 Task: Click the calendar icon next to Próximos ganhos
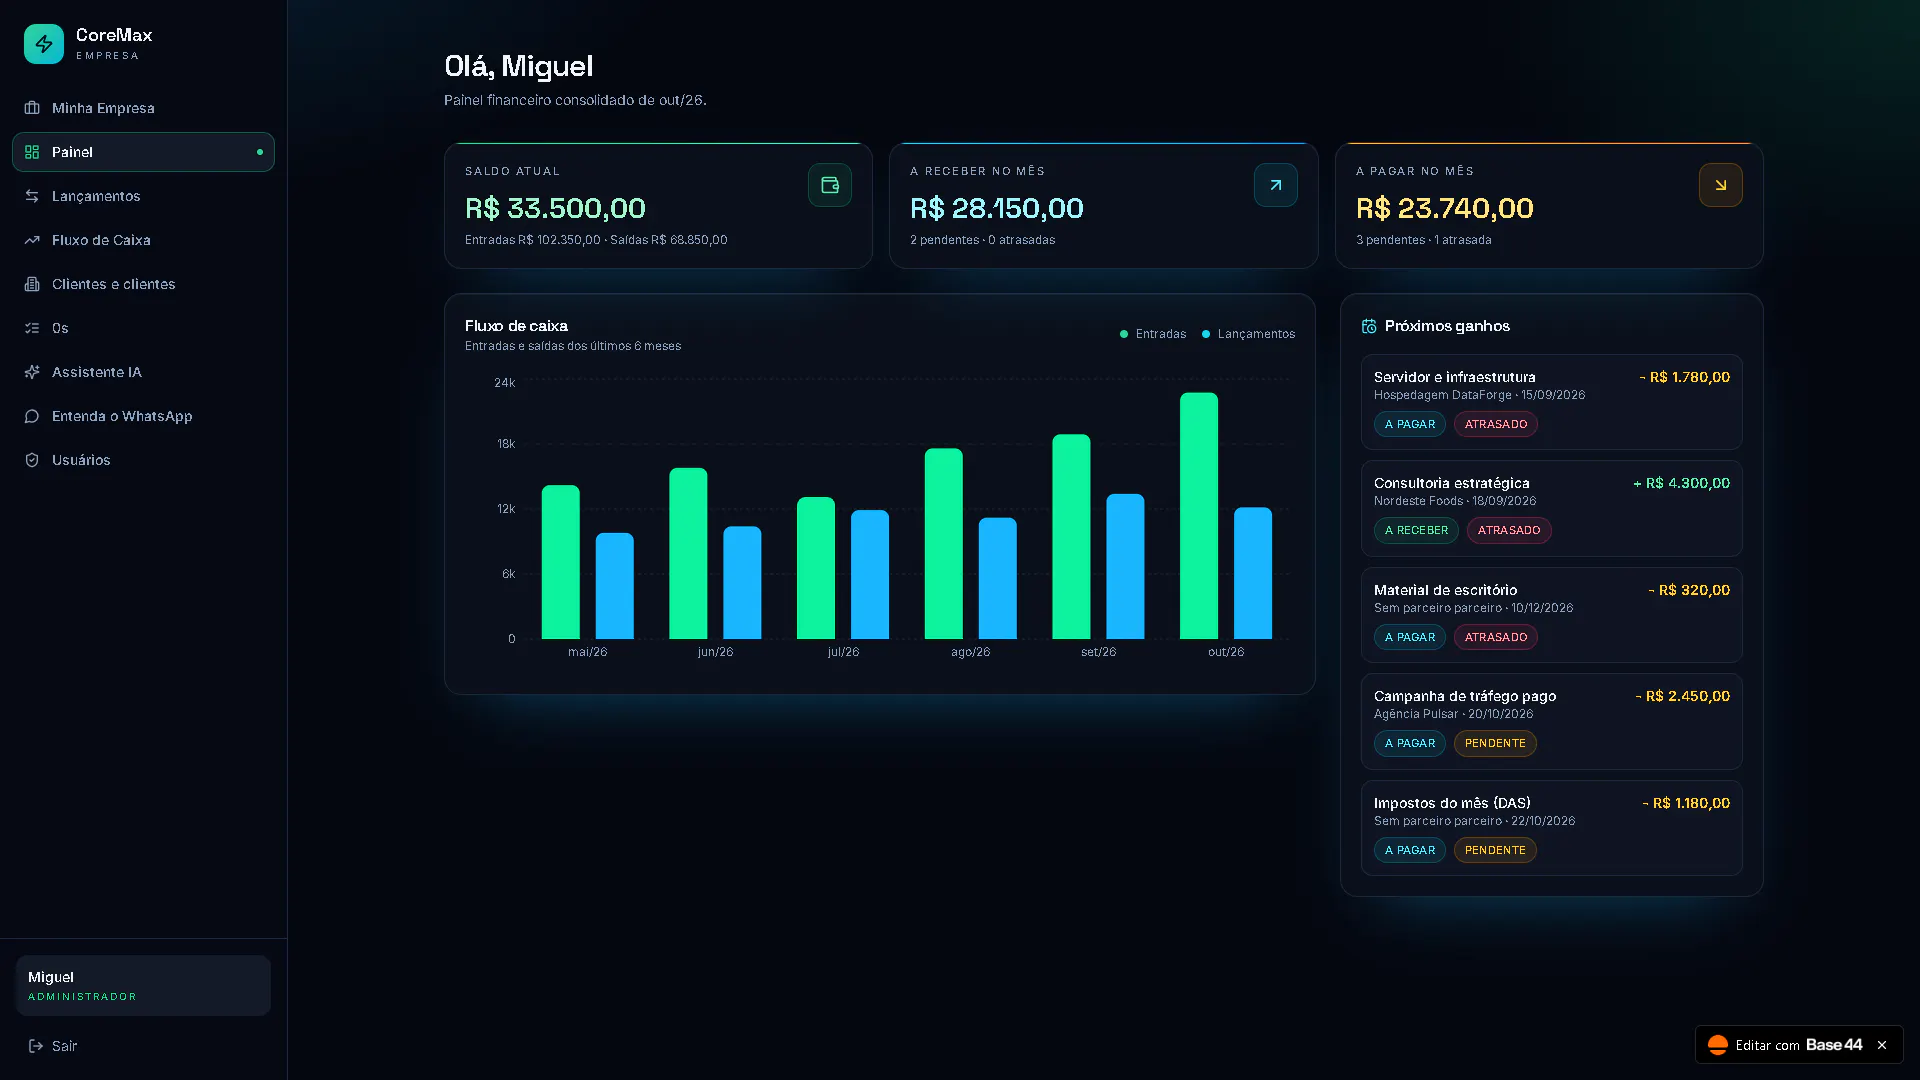tap(1369, 326)
